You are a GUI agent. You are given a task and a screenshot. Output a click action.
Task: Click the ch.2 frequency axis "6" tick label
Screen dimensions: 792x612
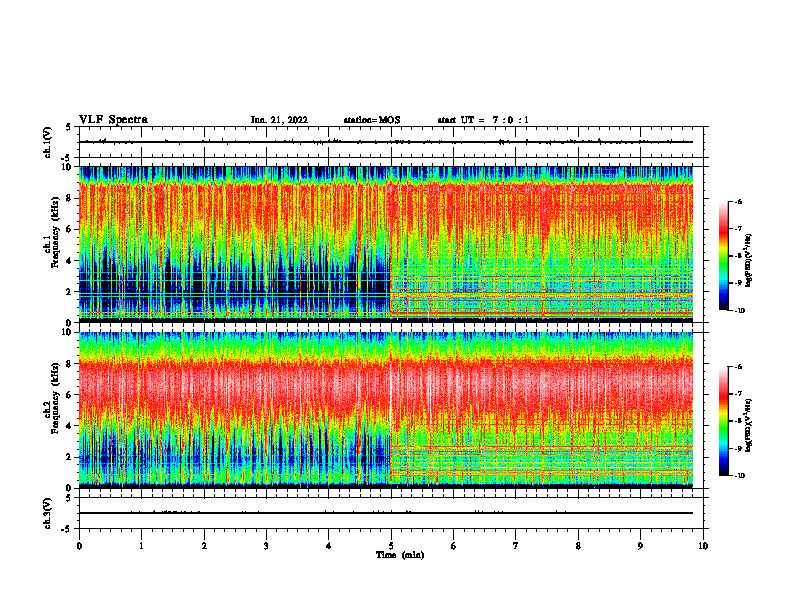tap(70, 395)
